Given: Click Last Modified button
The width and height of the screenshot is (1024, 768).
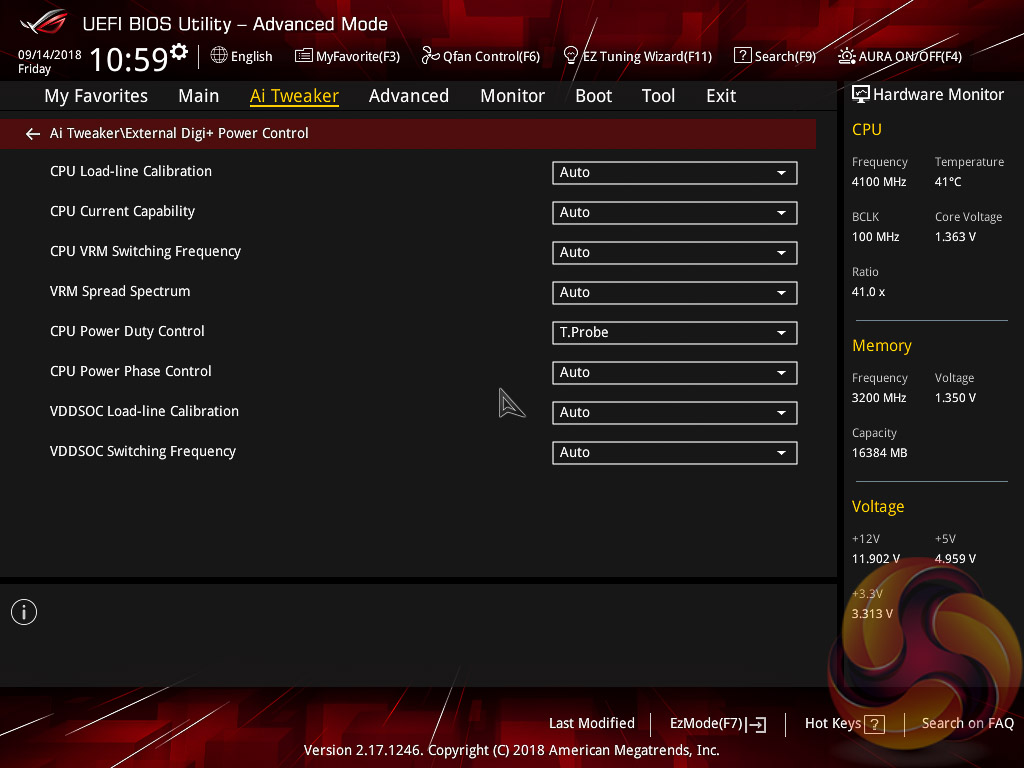Looking at the screenshot, I should (x=592, y=724).
